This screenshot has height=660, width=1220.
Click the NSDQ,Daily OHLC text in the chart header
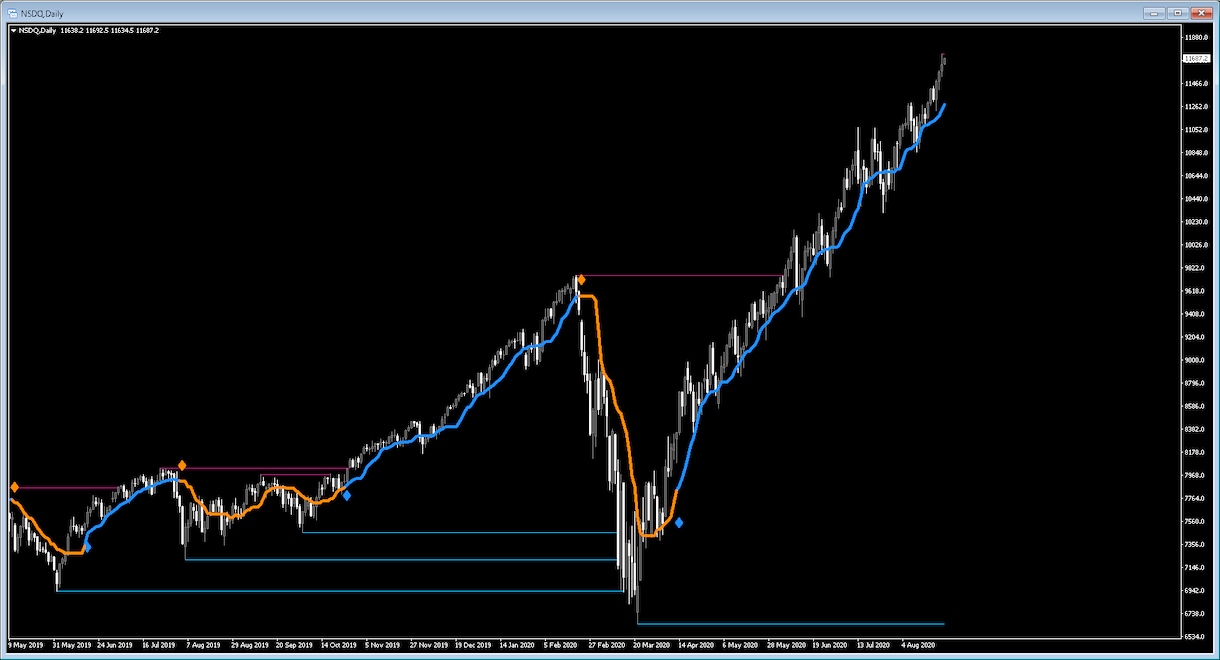click(x=88, y=31)
